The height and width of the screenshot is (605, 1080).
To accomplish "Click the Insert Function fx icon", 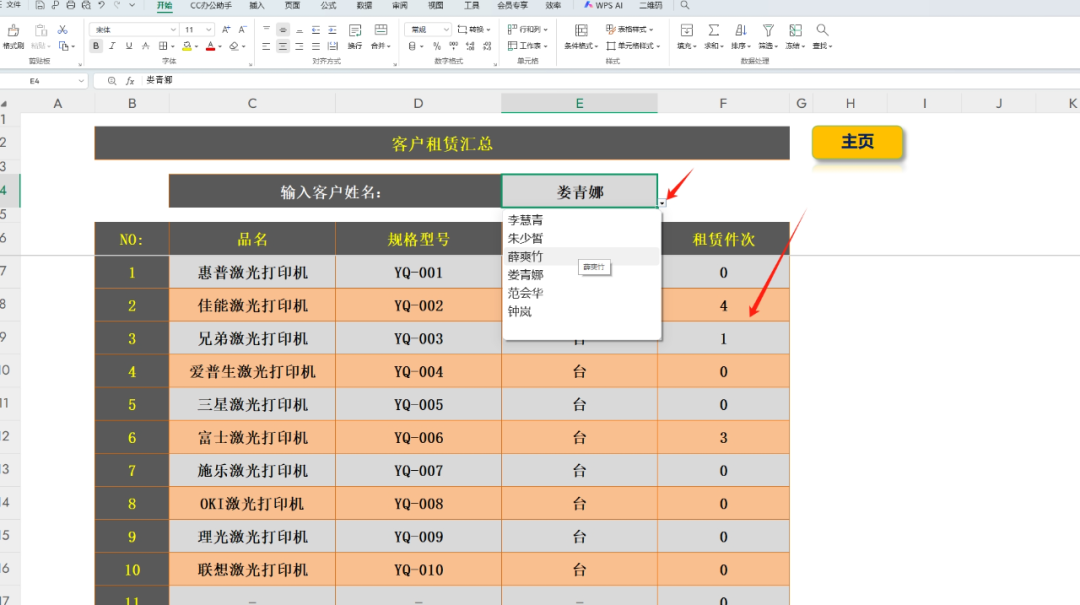I will pyautogui.click(x=129, y=81).
